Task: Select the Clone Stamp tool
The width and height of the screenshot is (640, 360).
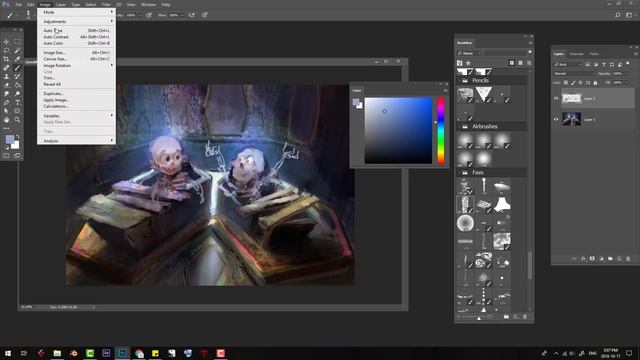Action: click(6, 76)
